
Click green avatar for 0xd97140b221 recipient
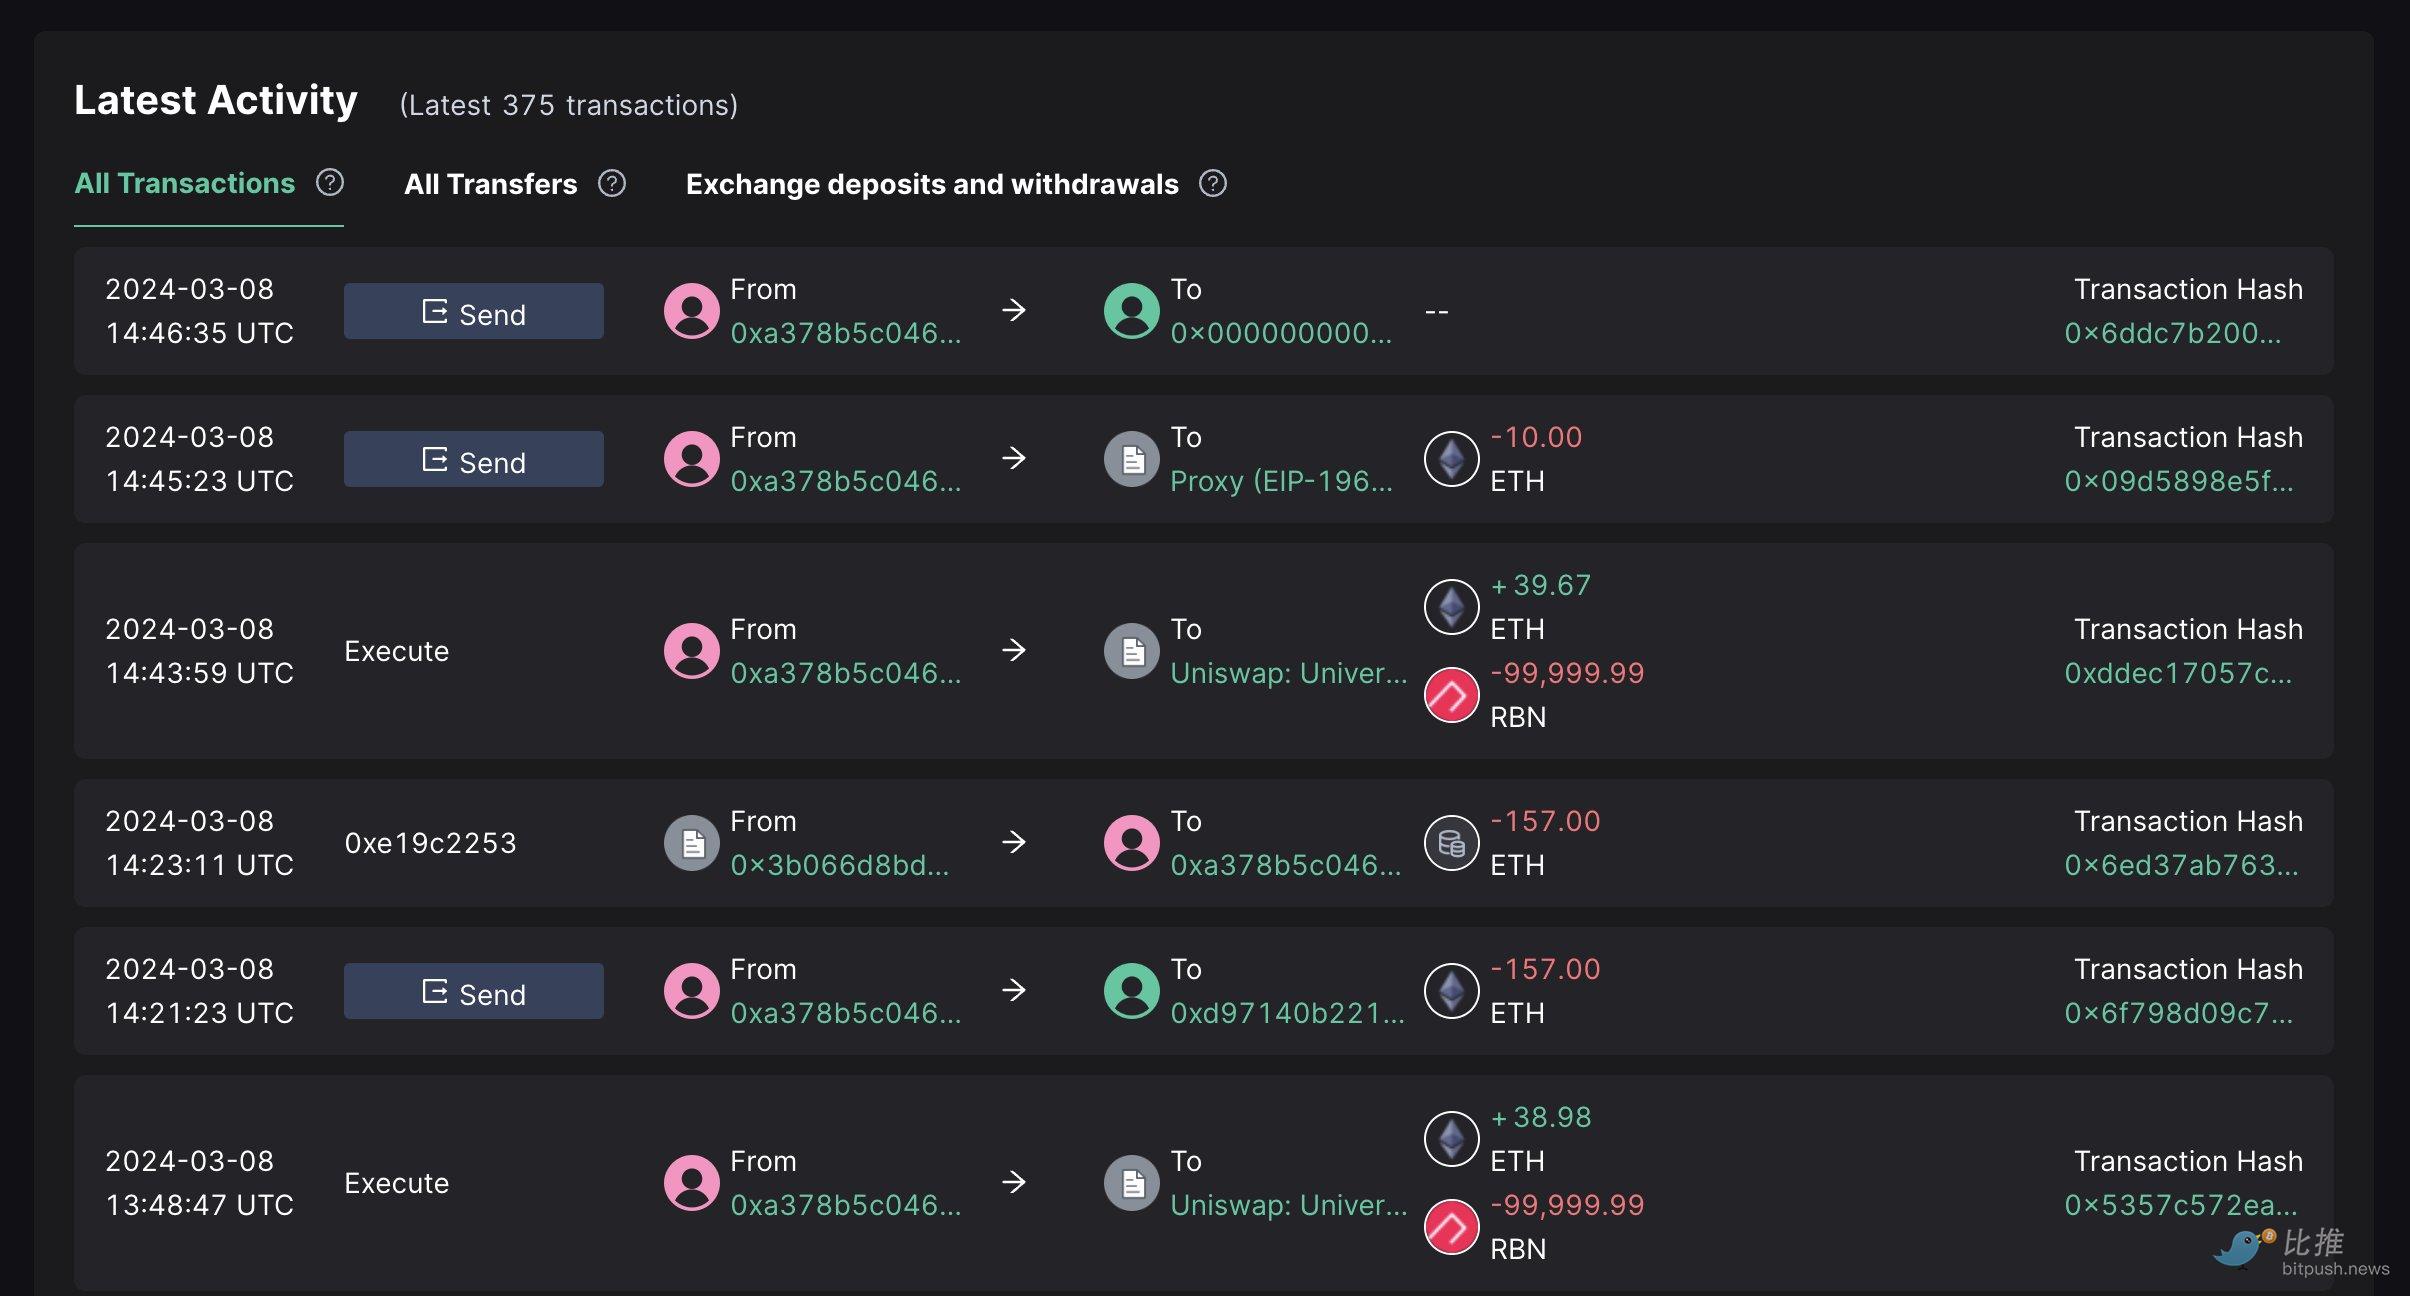pos(1131,991)
